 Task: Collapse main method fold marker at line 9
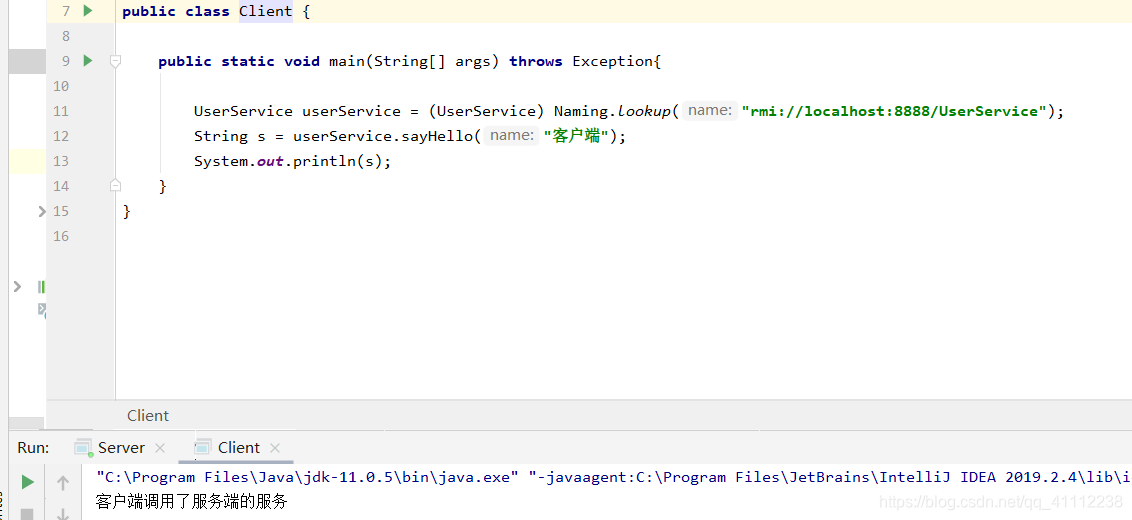pos(115,61)
